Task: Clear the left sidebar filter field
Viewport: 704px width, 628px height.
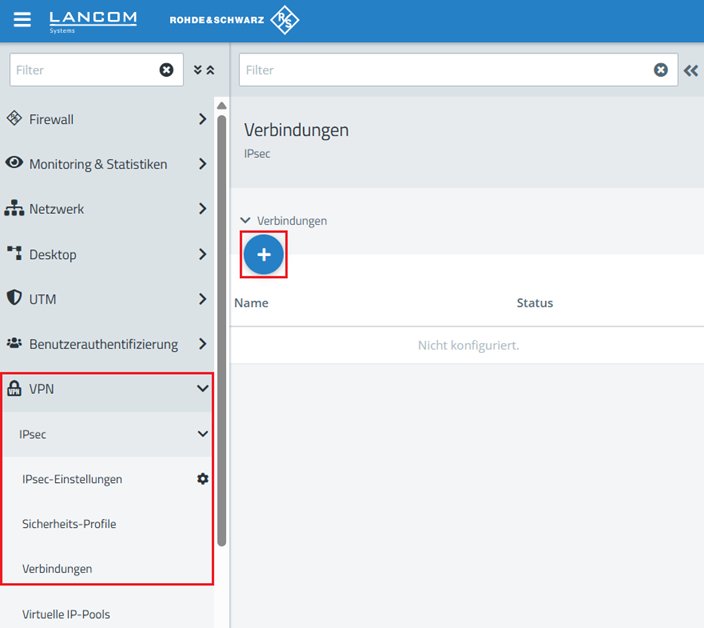Action: coord(167,70)
